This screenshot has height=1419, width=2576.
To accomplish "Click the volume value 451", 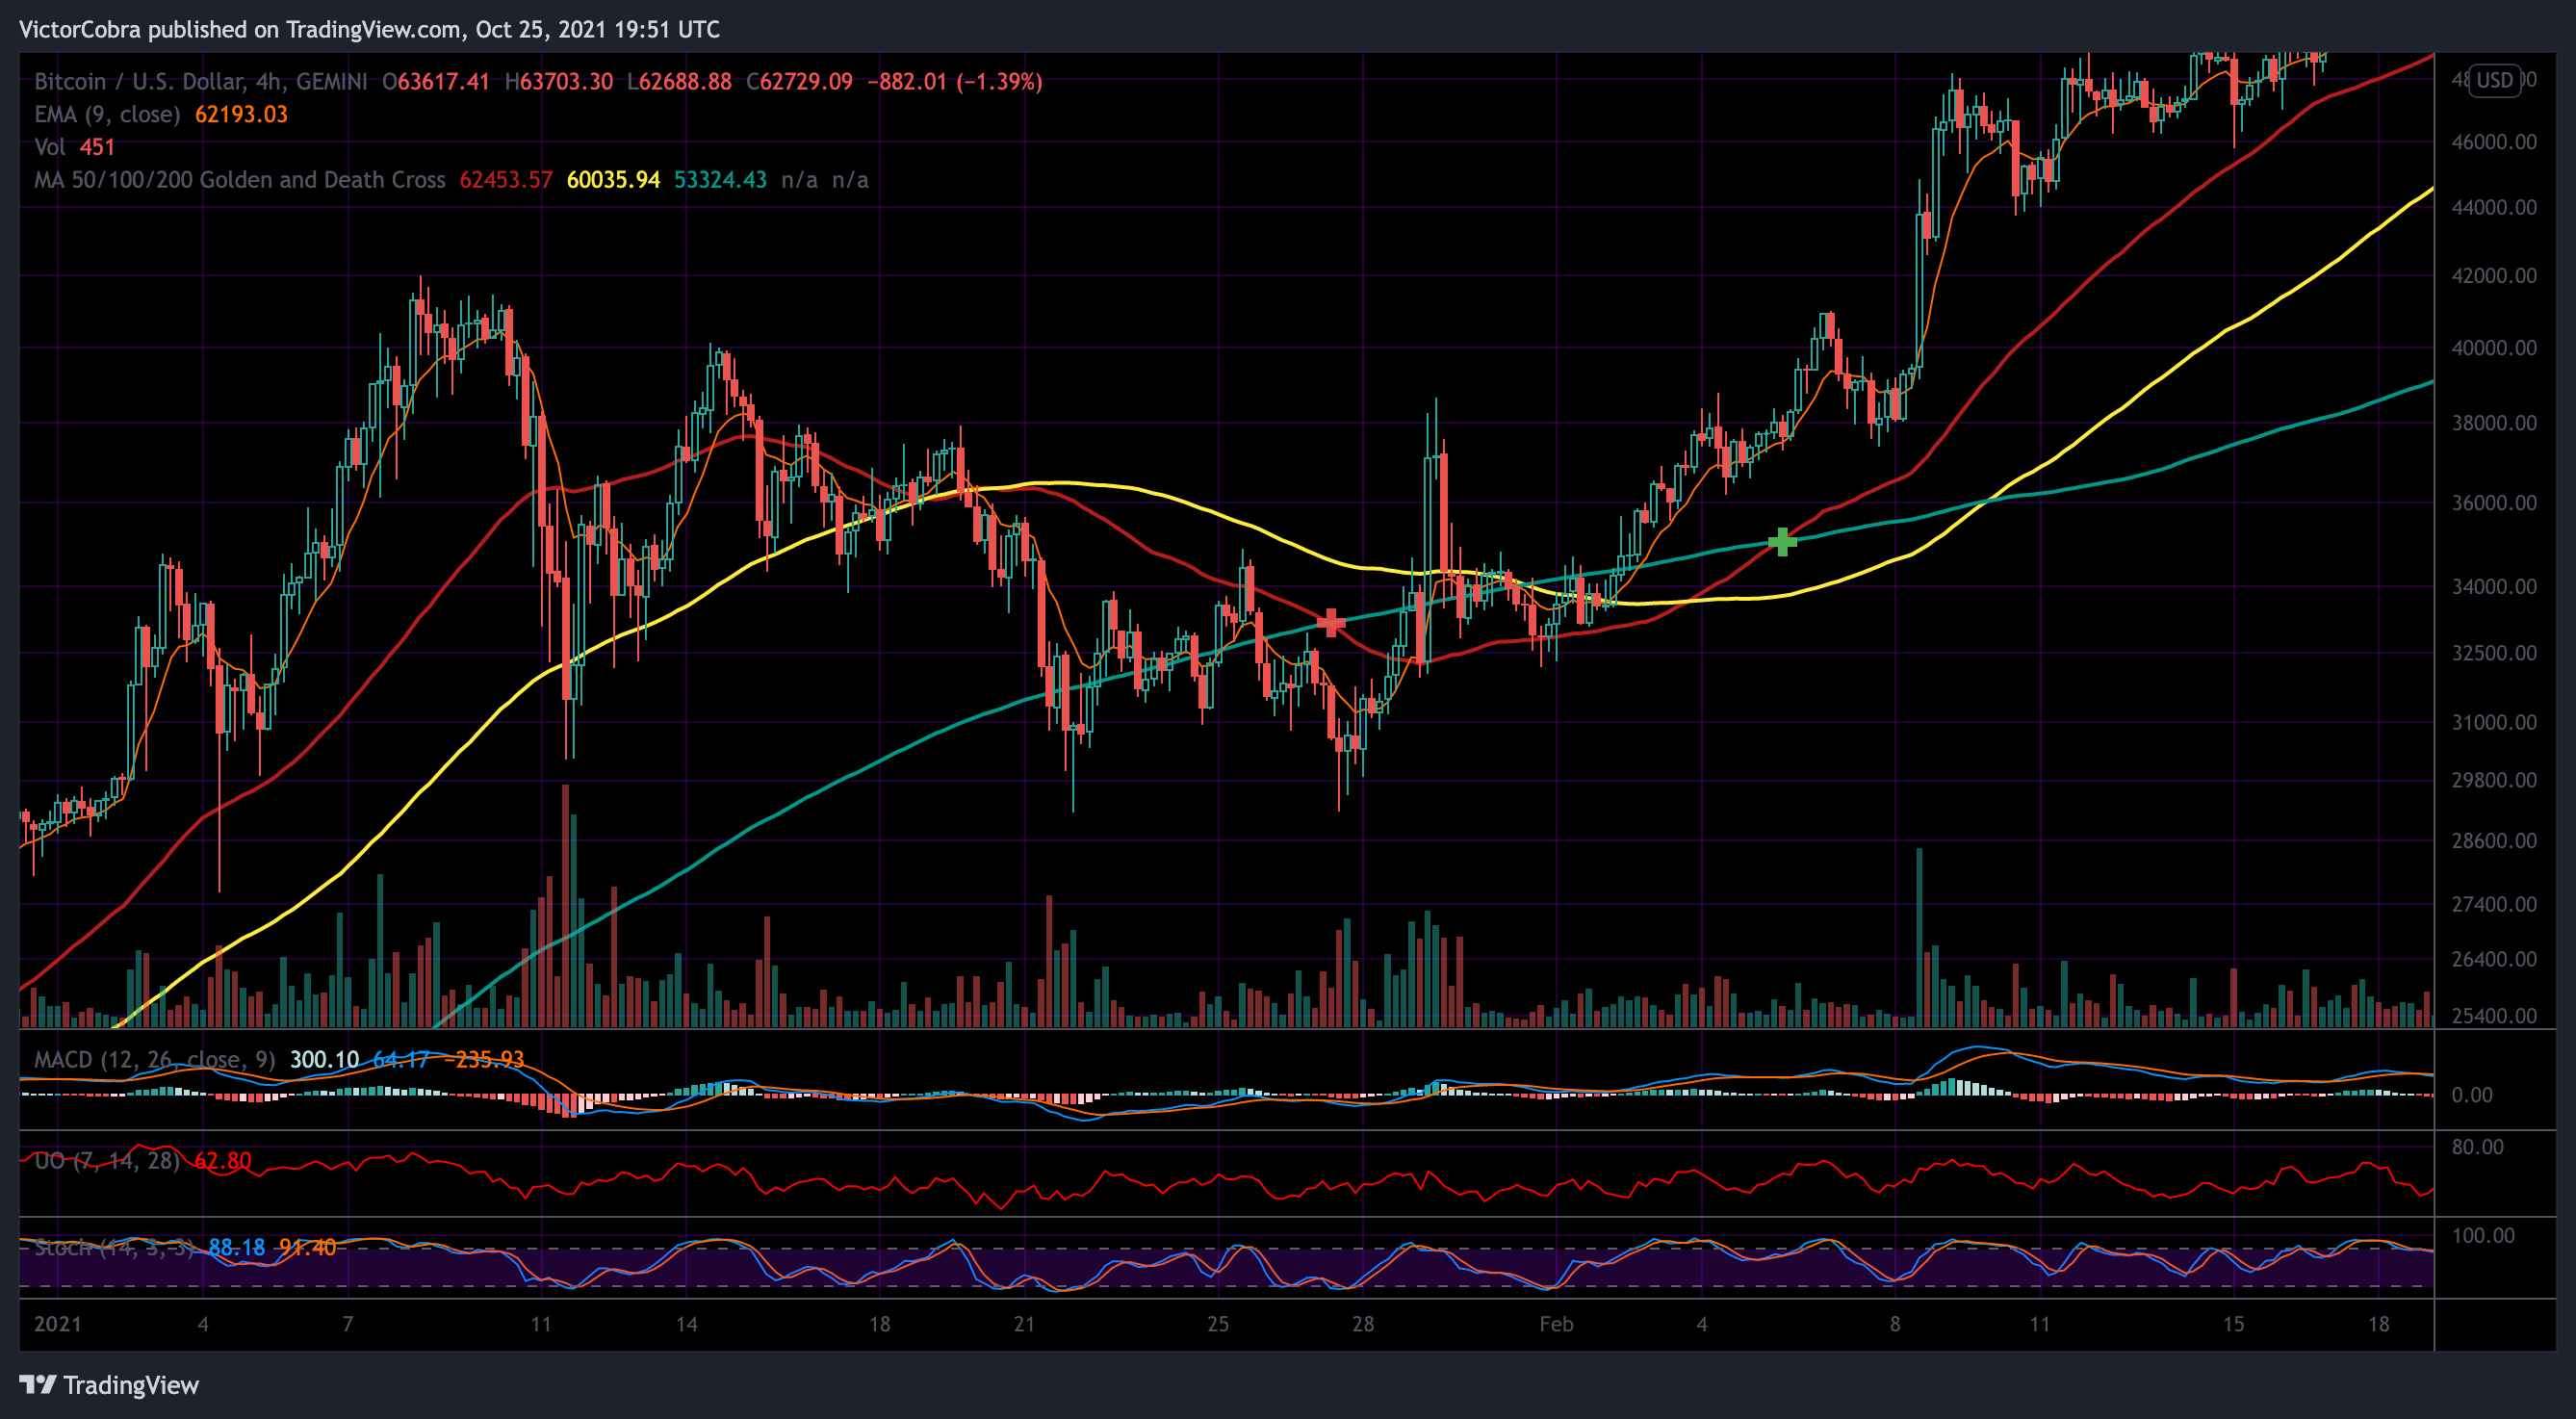I will (x=97, y=147).
